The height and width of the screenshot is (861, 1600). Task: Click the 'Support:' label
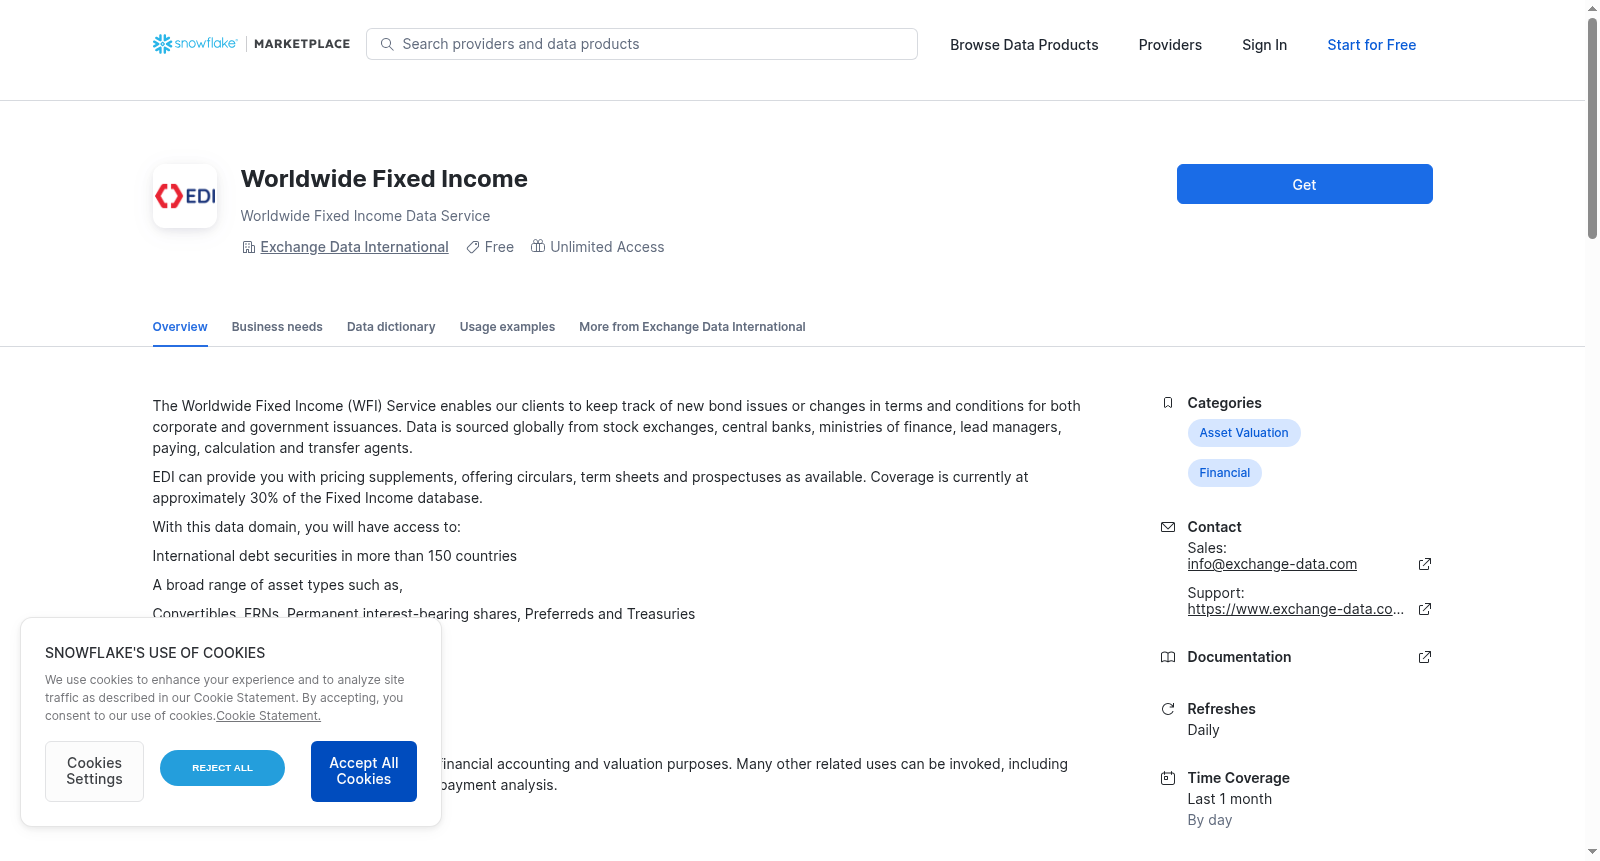click(x=1216, y=593)
